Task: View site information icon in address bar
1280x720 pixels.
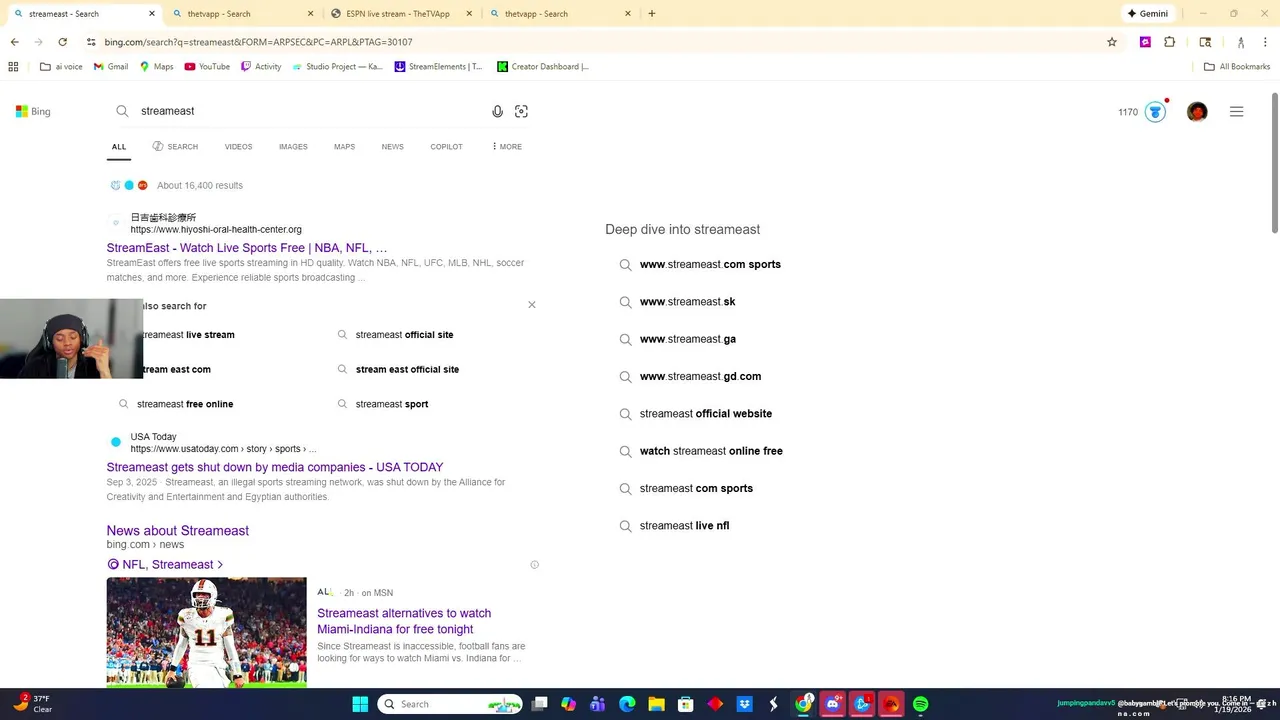Action: coord(90,42)
